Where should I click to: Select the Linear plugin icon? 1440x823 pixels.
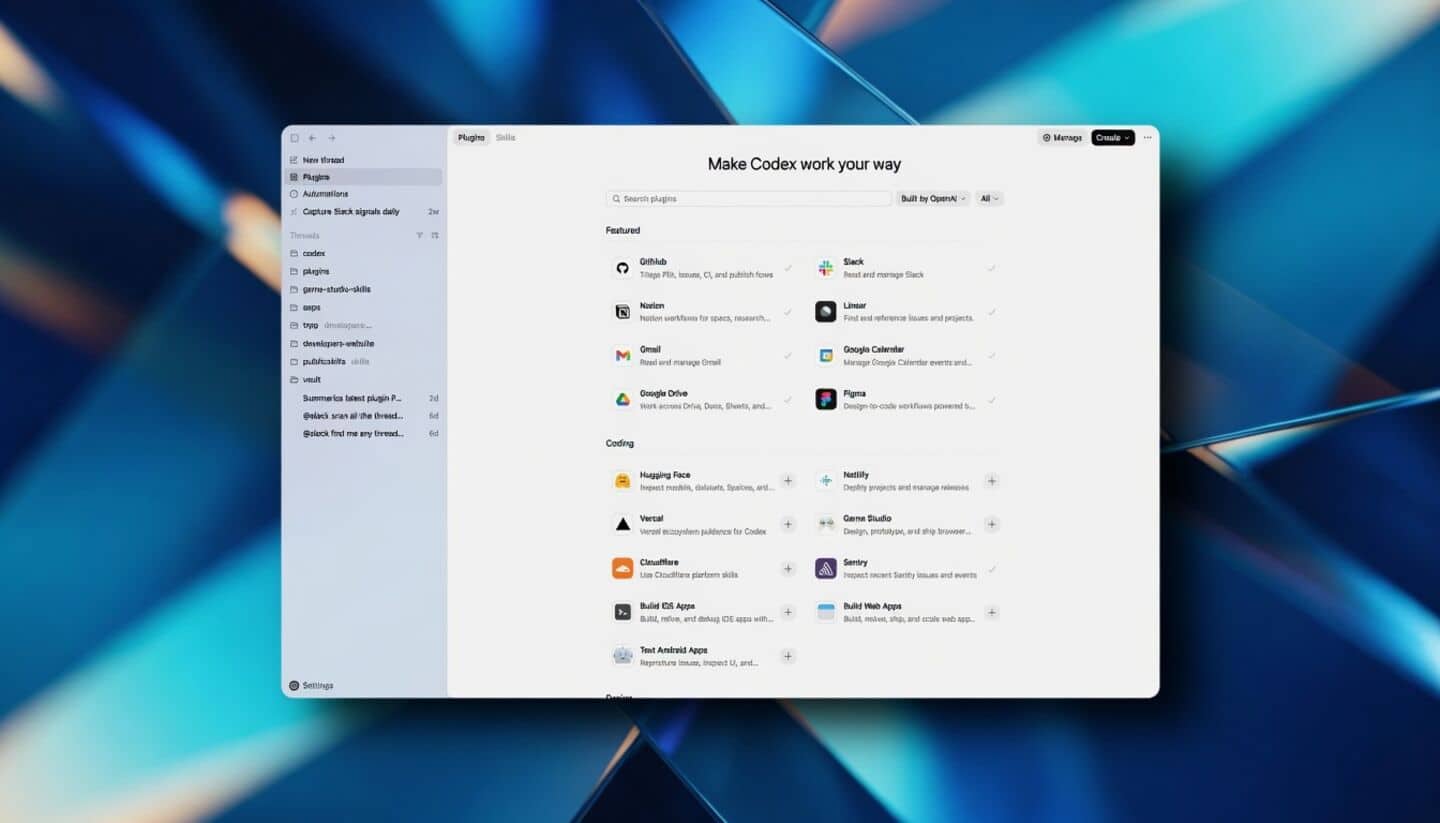825,312
